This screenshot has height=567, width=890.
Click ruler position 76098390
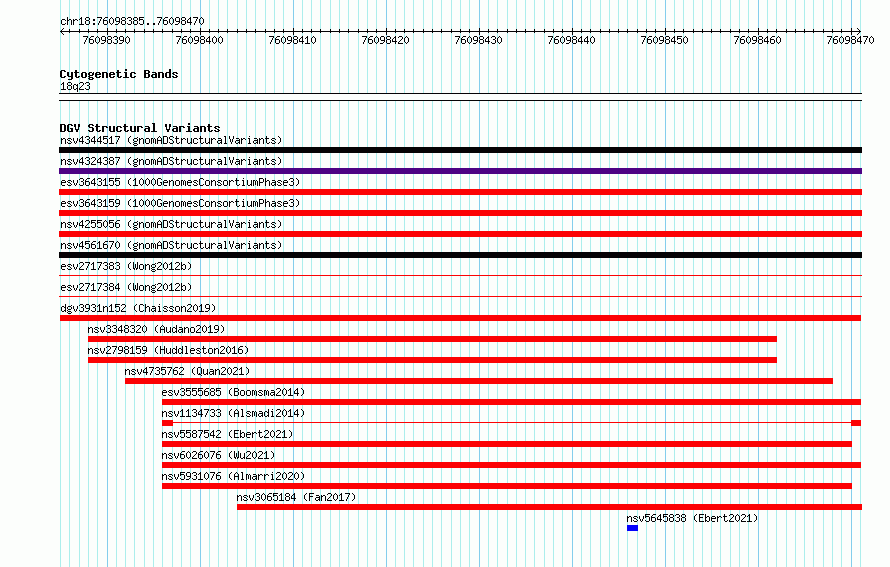coord(106,40)
